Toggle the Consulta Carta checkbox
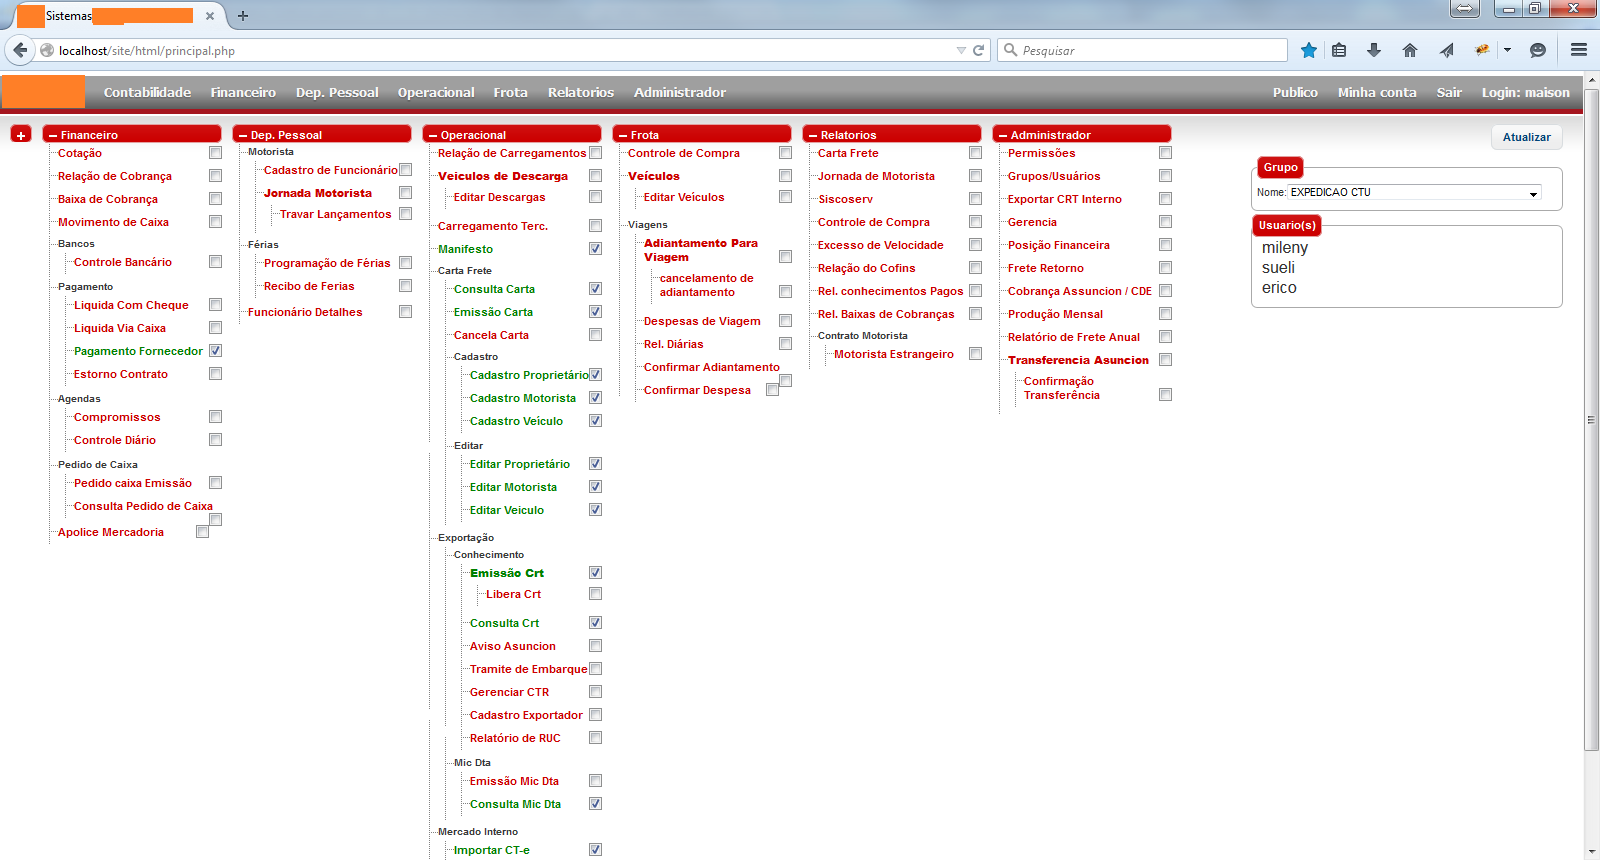Viewport: 1600px width, 860px height. click(x=595, y=288)
